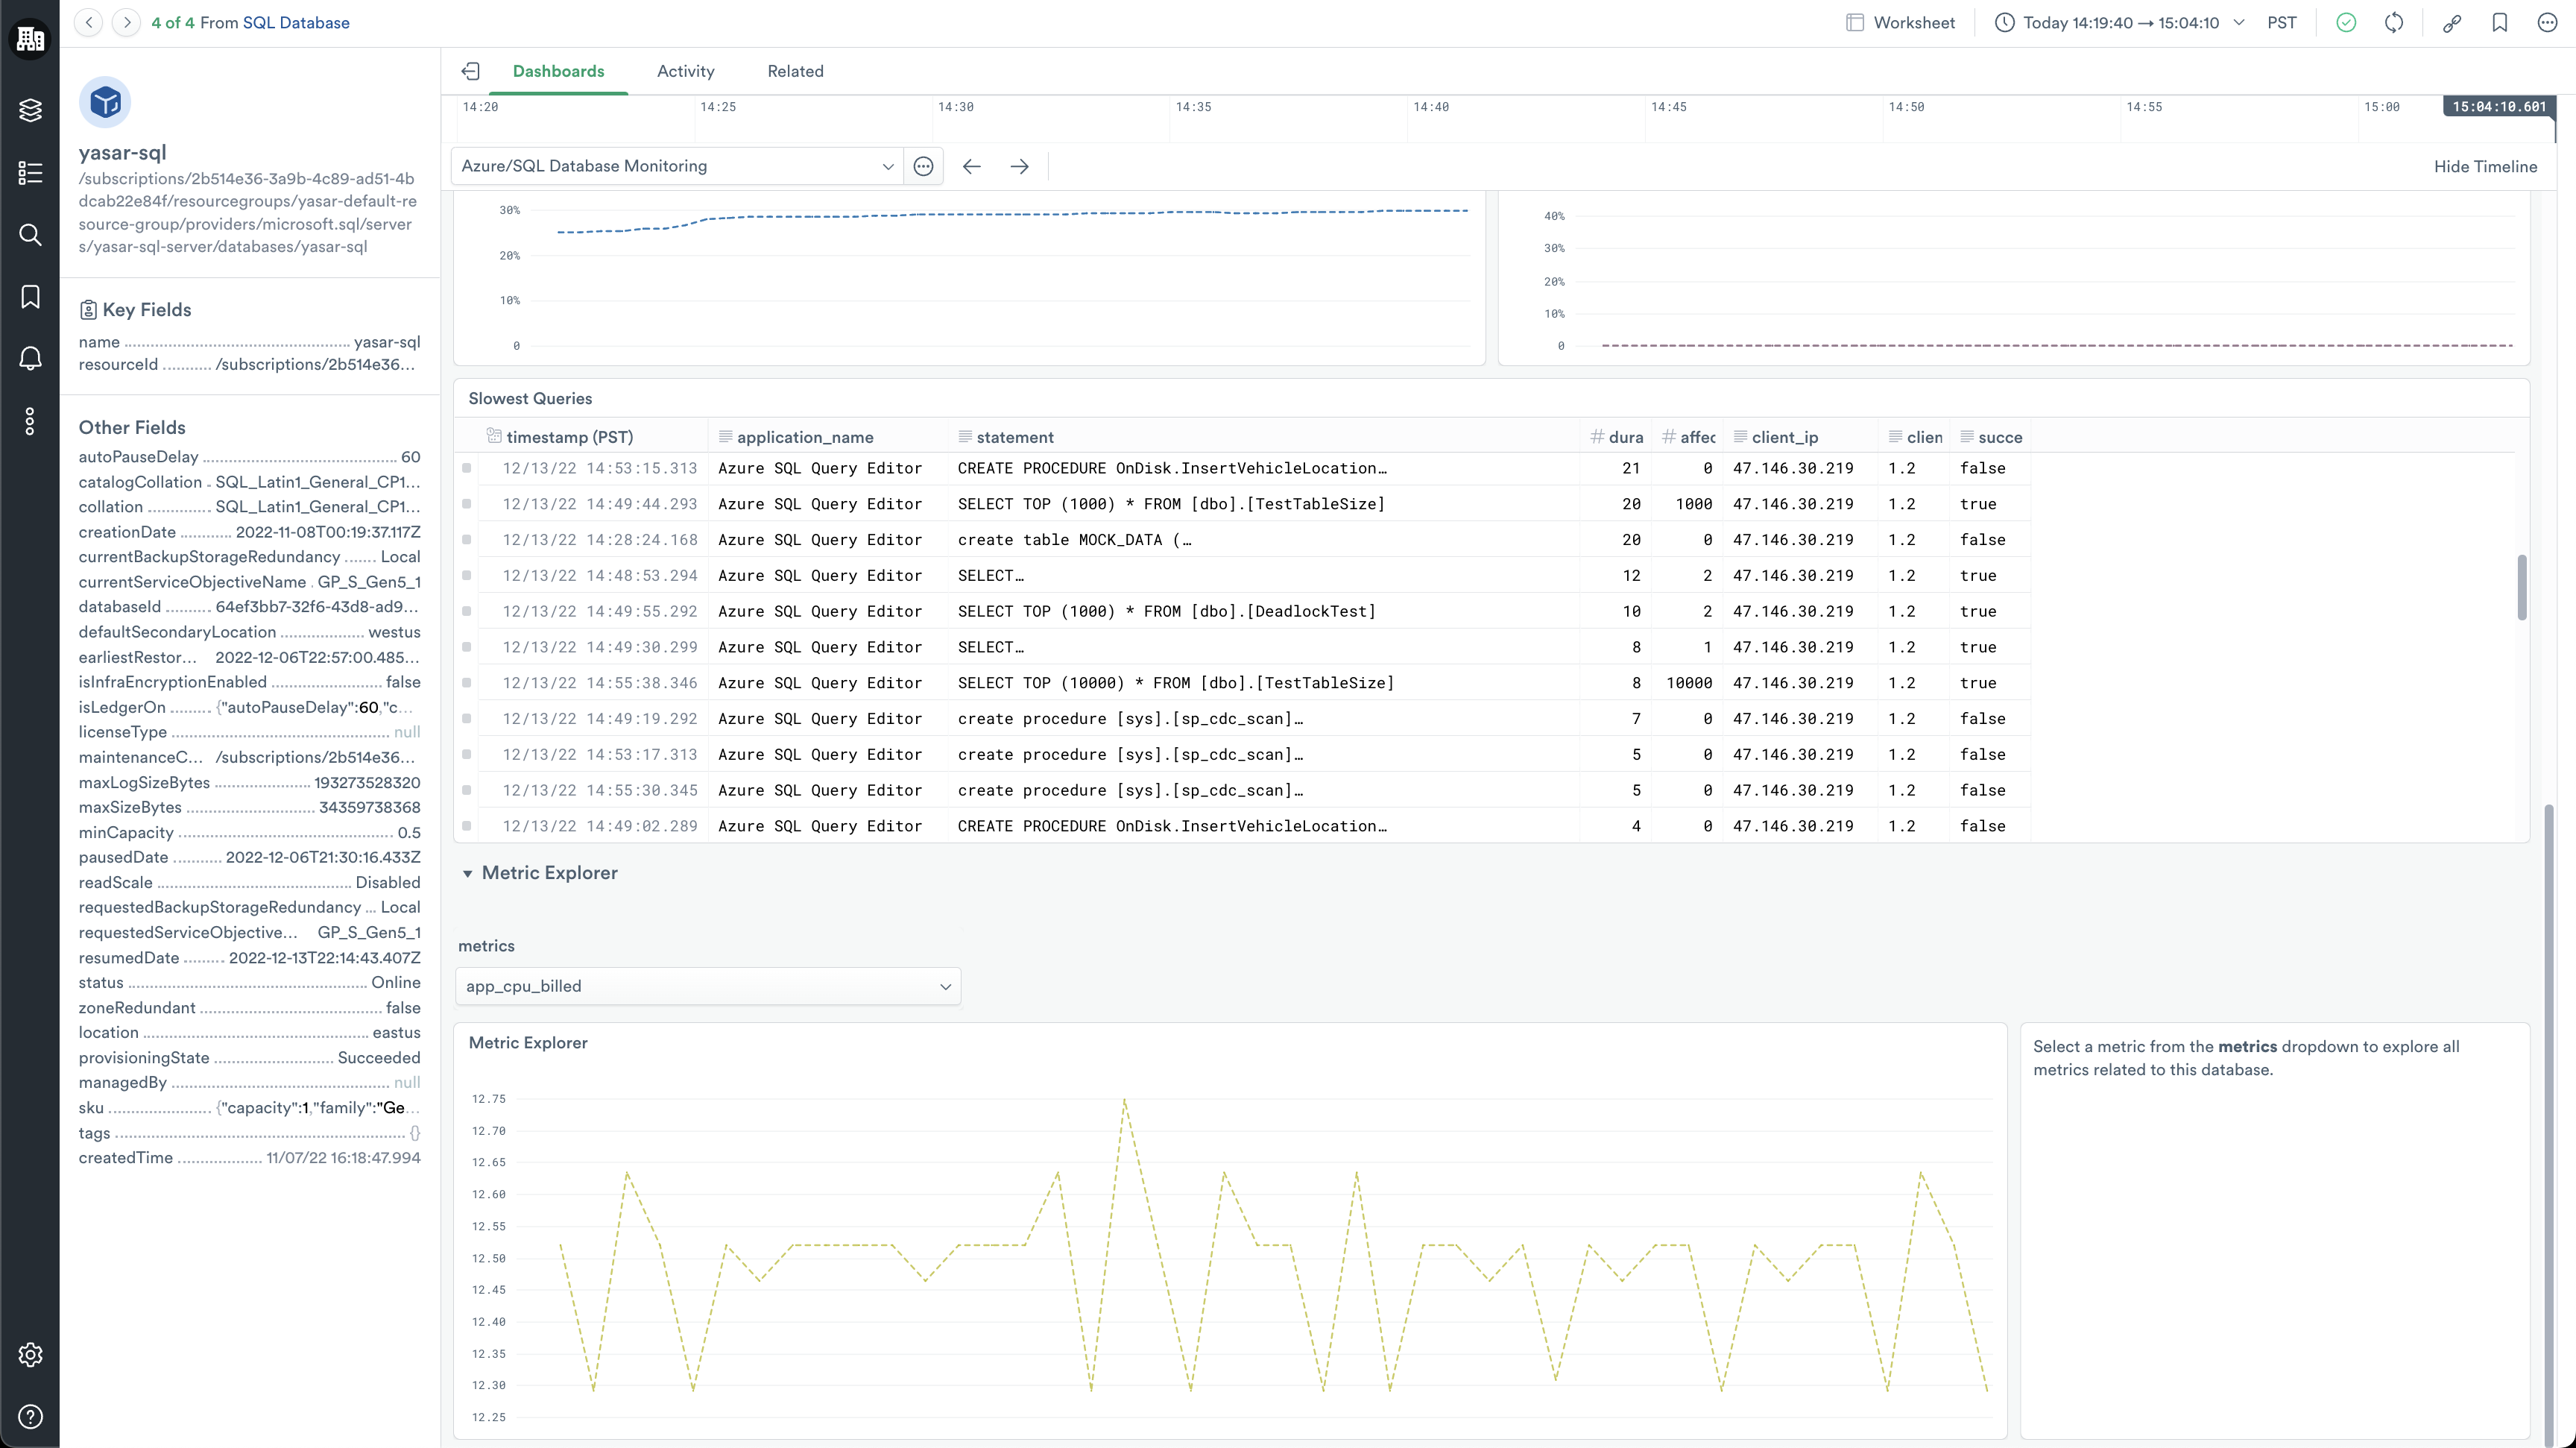Switch to the Related tab

(795, 71)
